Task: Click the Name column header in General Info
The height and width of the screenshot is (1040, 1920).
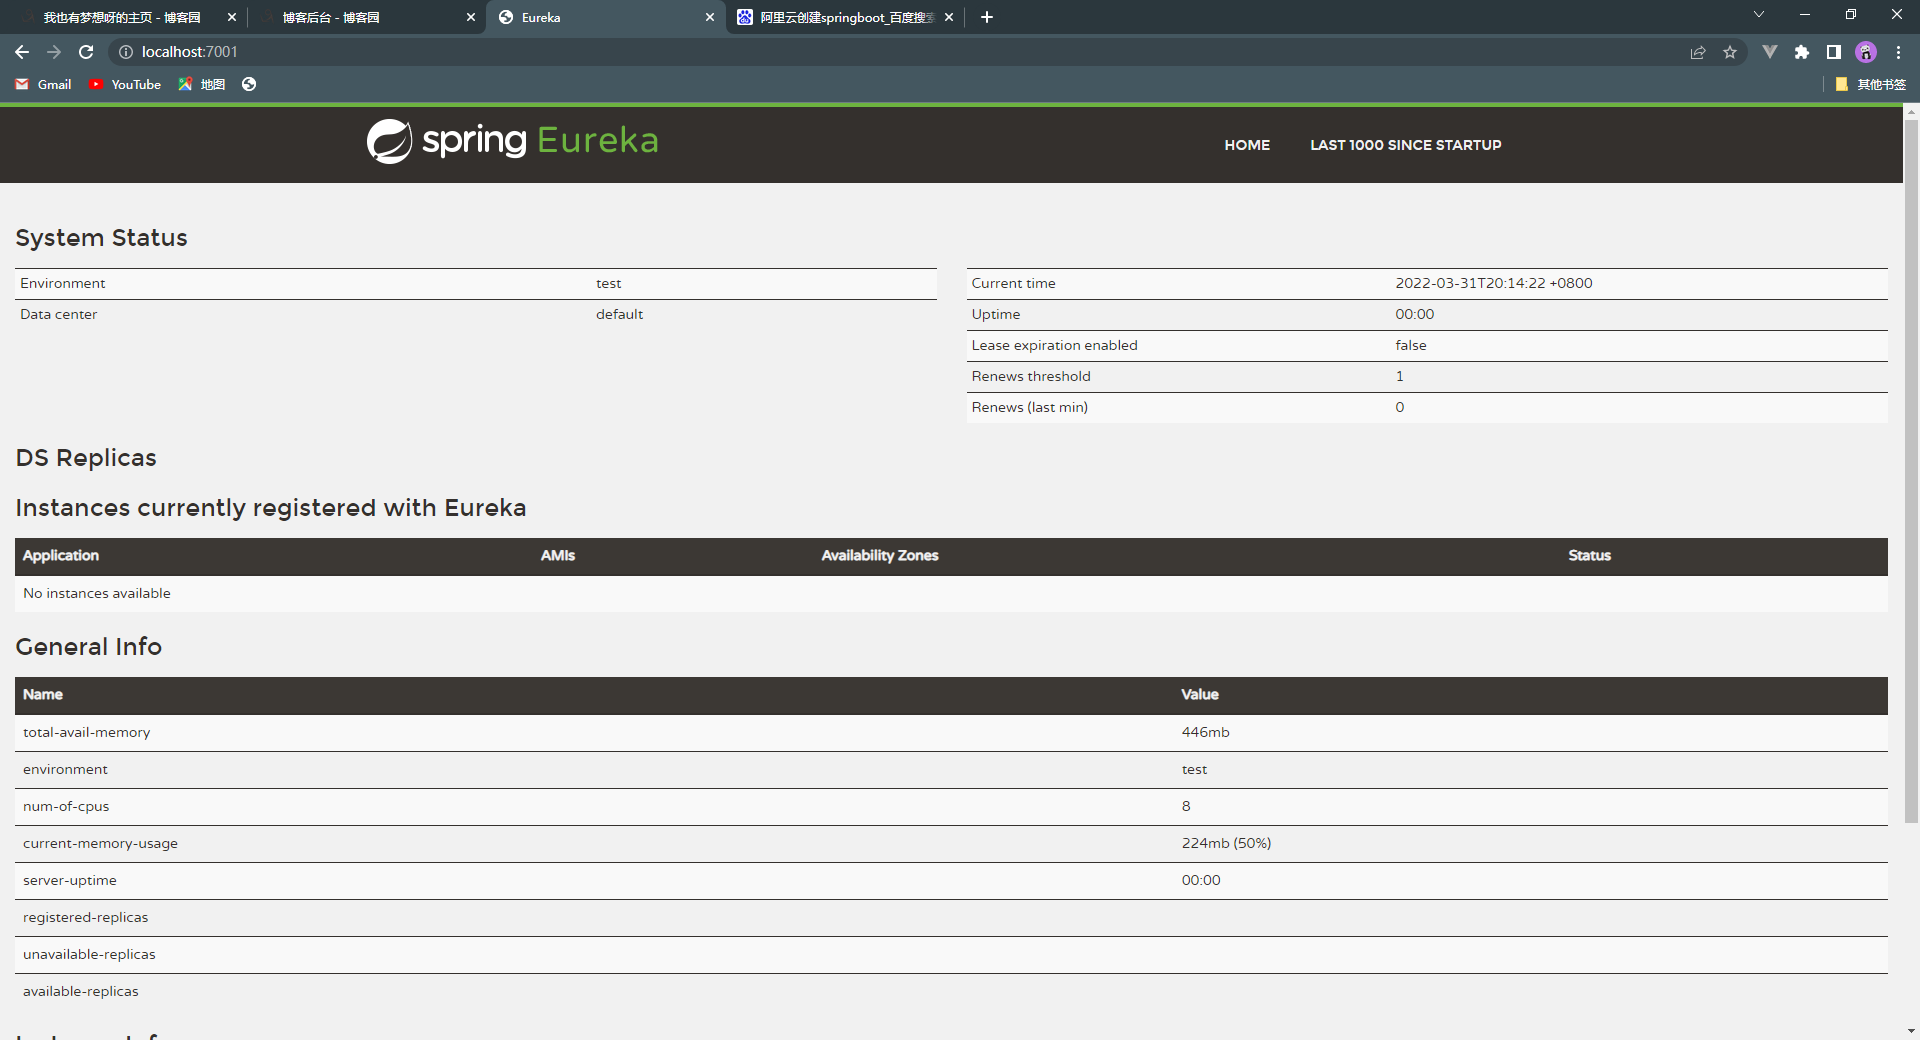Action: 43,695
